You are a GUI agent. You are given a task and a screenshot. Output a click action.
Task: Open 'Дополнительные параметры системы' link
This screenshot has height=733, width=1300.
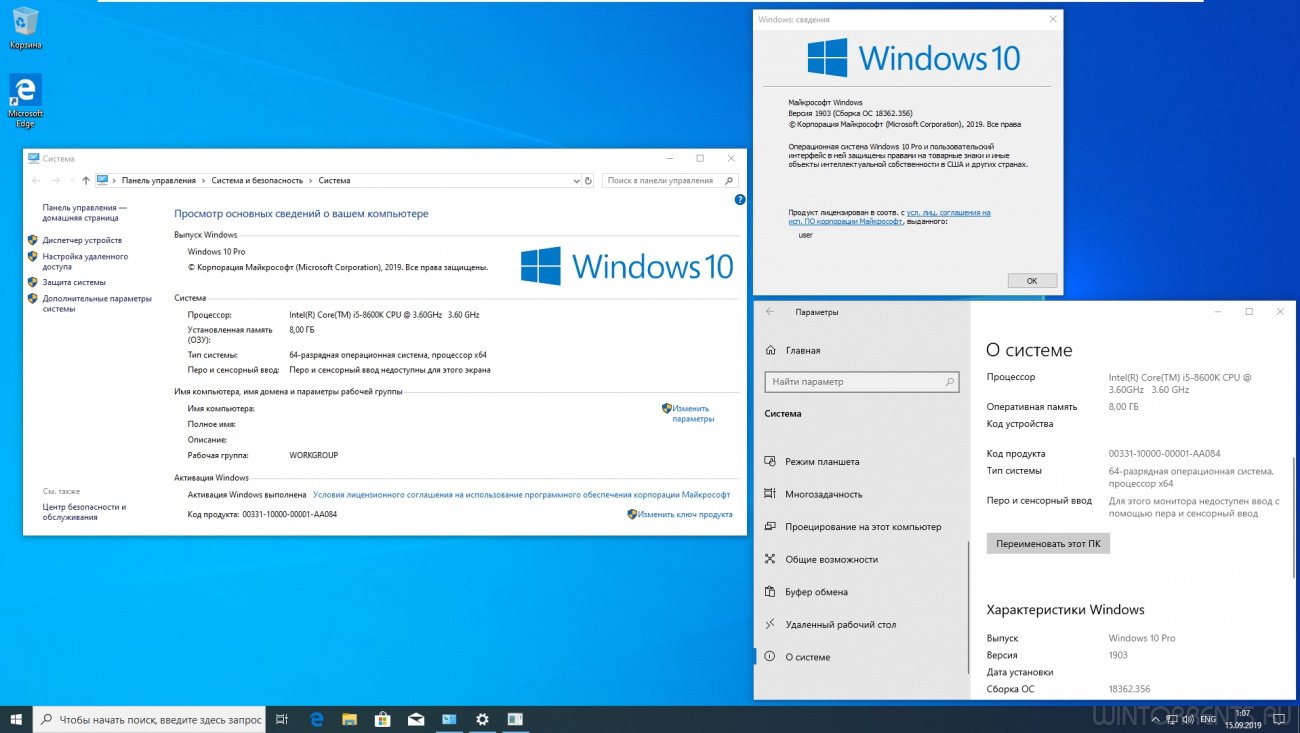pos(97,303)
